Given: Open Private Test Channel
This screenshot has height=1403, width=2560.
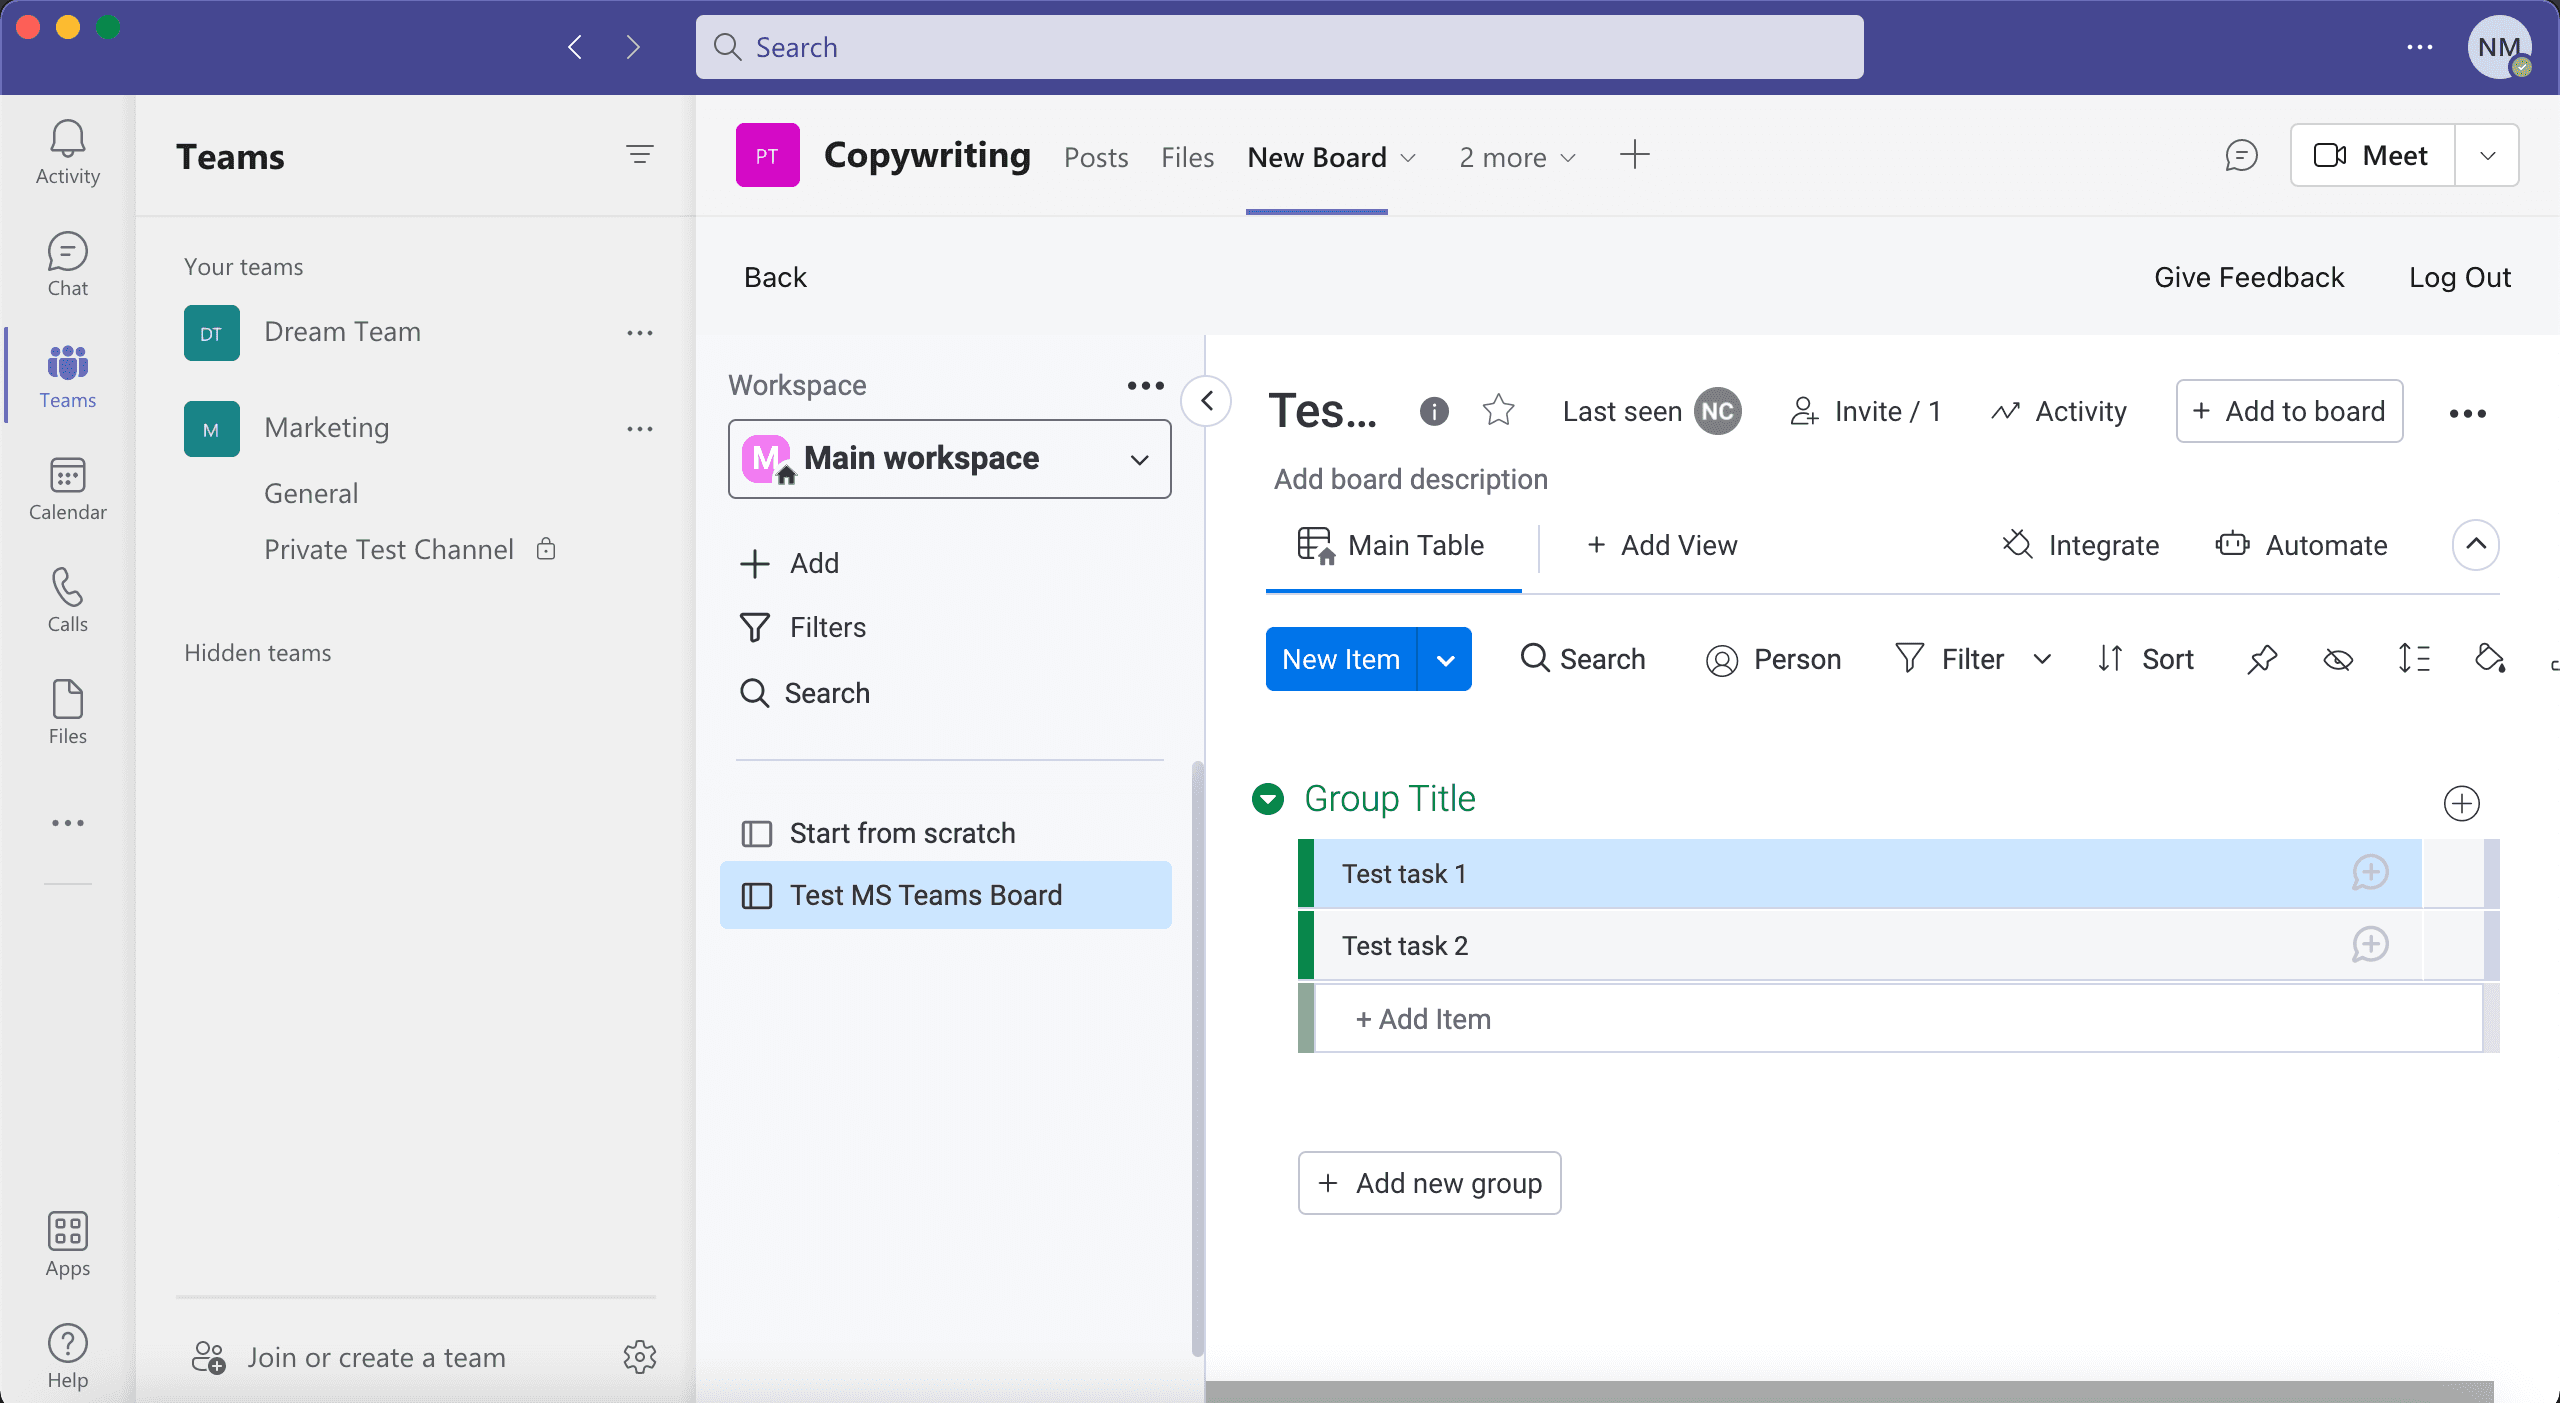Looking at the screenshot, I should click(x=389, y=549).
